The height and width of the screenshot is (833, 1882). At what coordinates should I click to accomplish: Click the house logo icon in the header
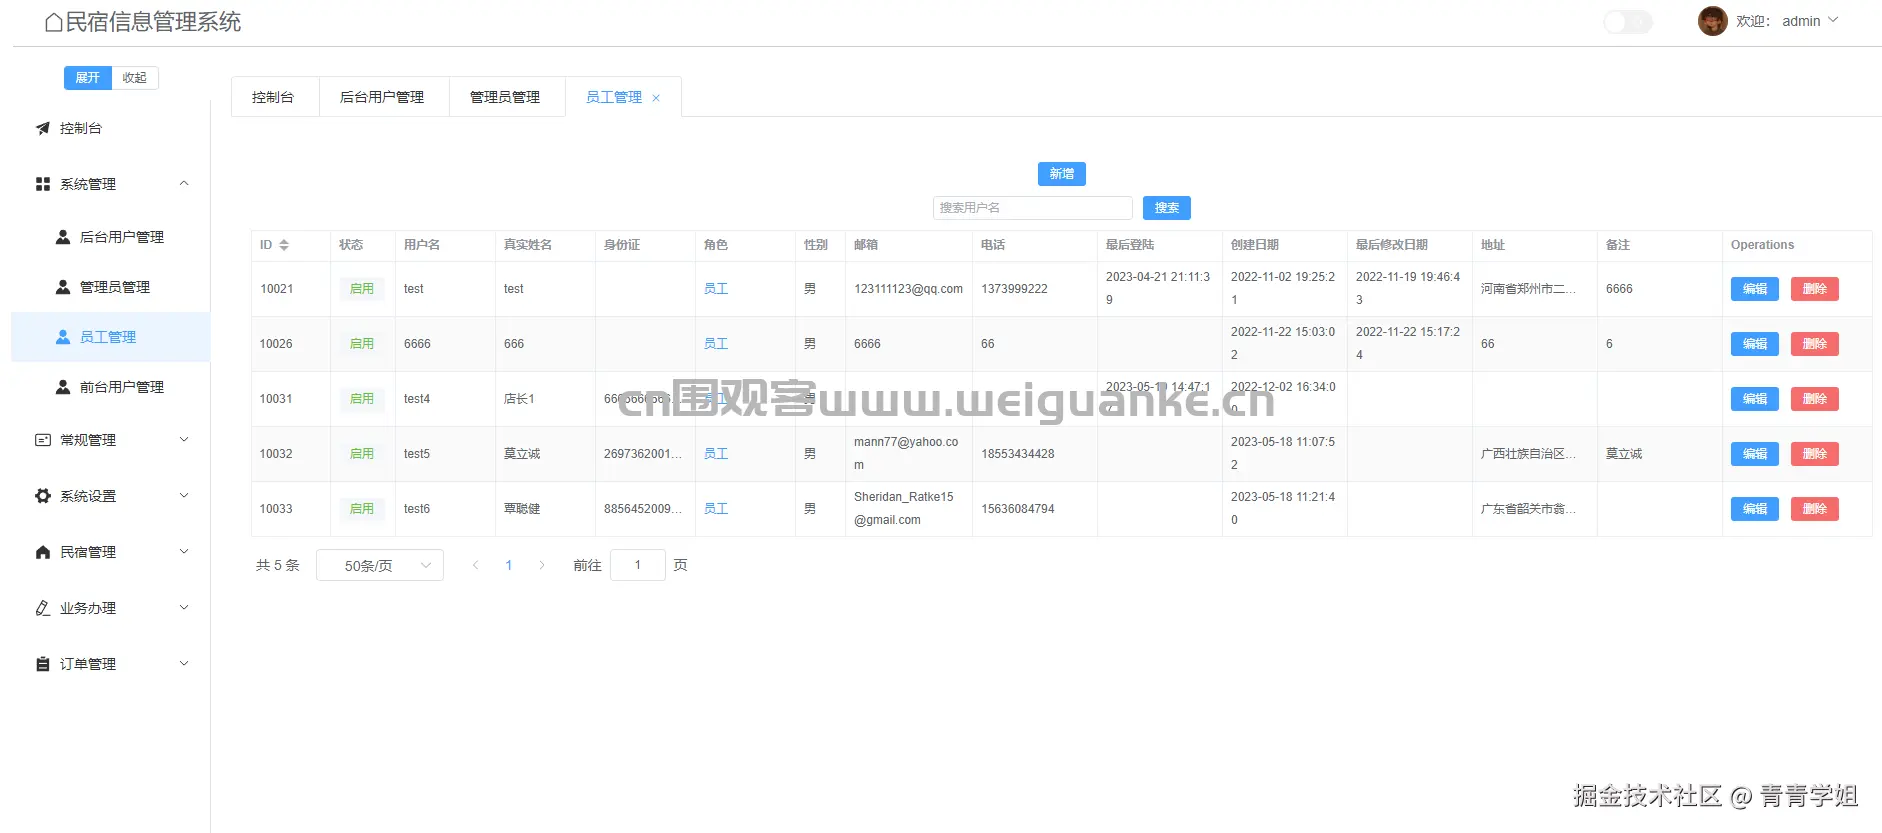[x=54, y=22]
